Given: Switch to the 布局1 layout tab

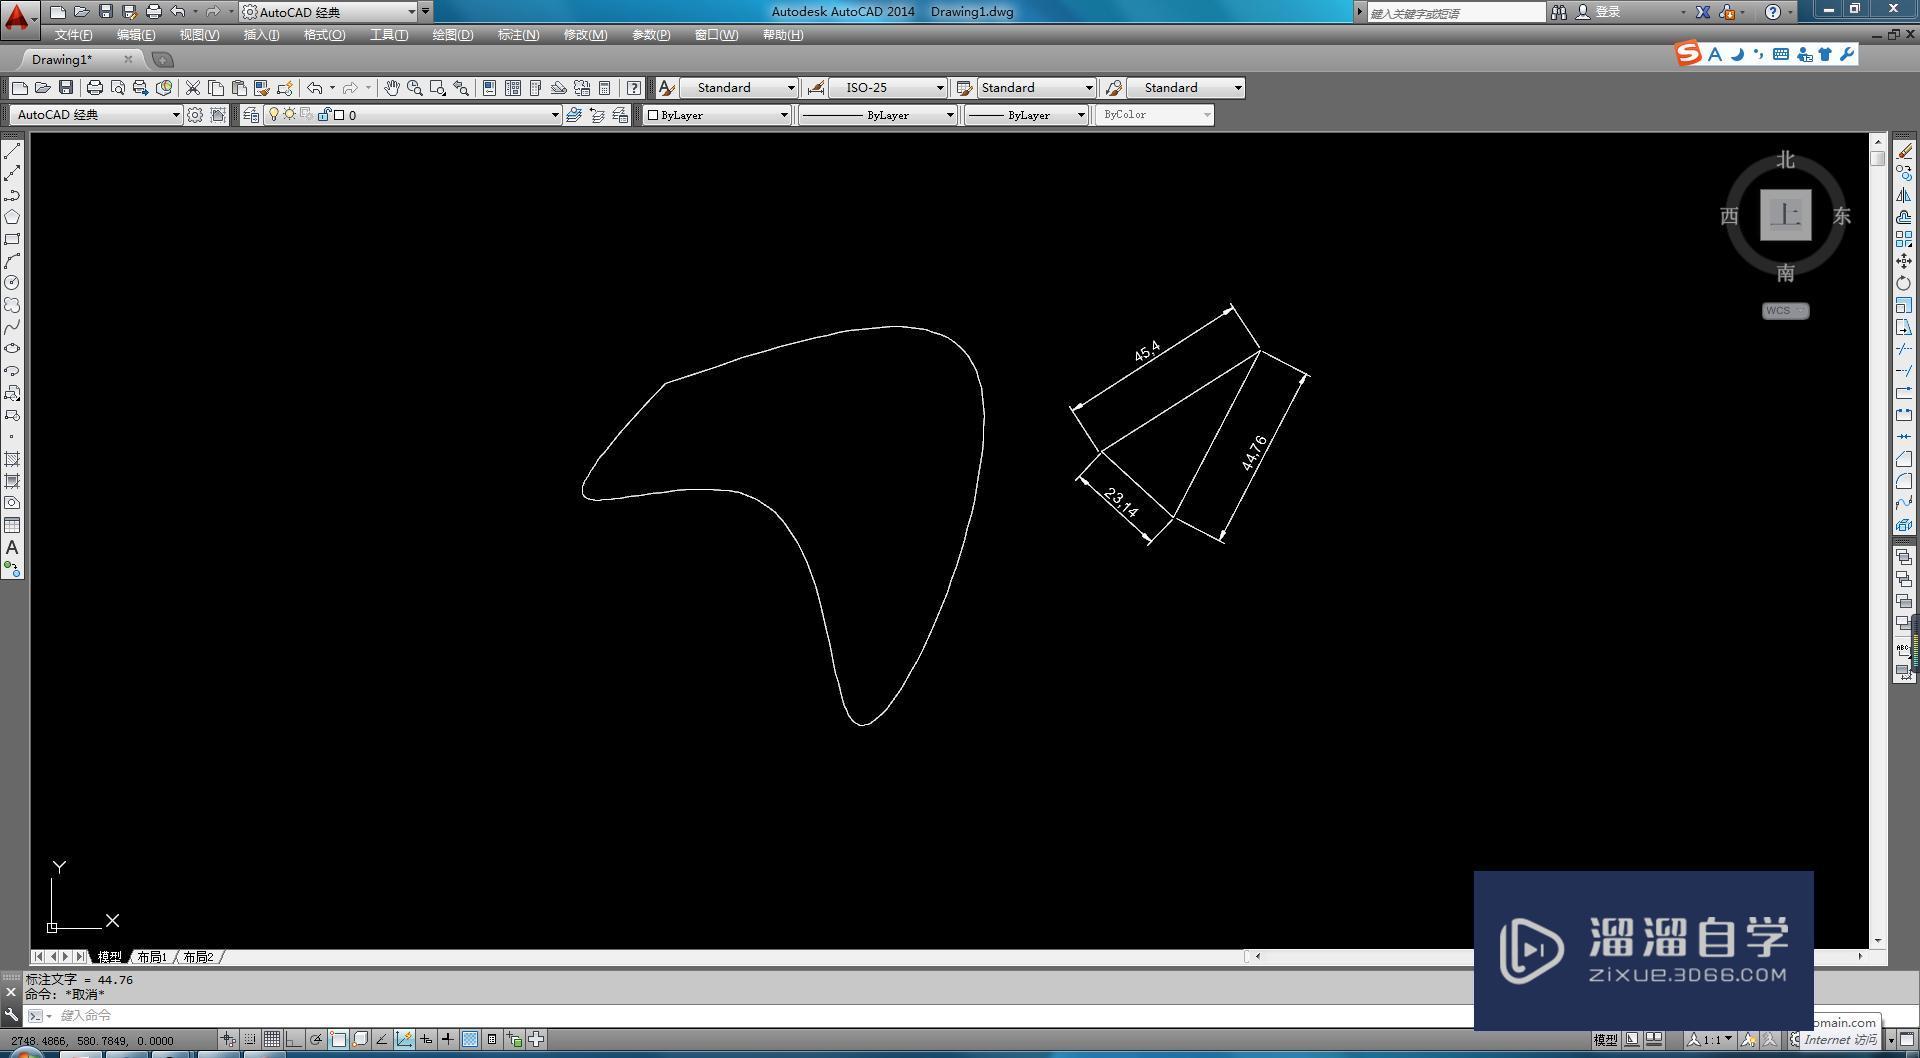Looking at the screenshot, I should tap(152, 957).
